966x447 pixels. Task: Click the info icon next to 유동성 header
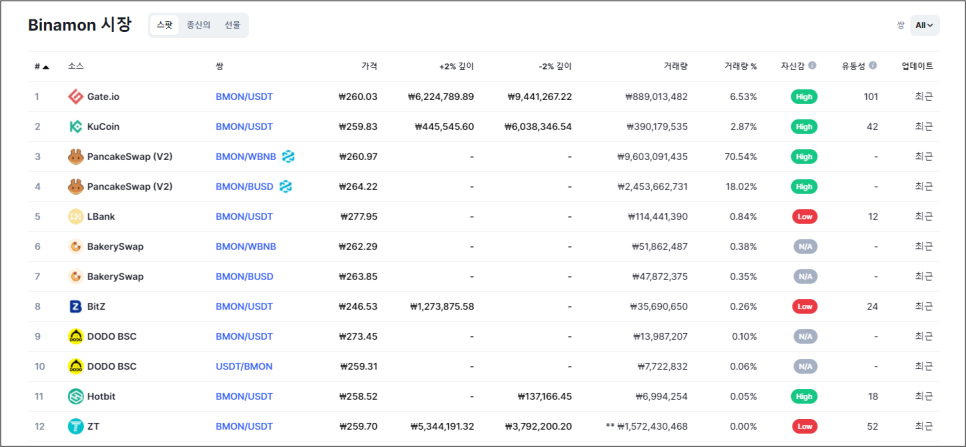pyautogui.click(x=873, y=65)
